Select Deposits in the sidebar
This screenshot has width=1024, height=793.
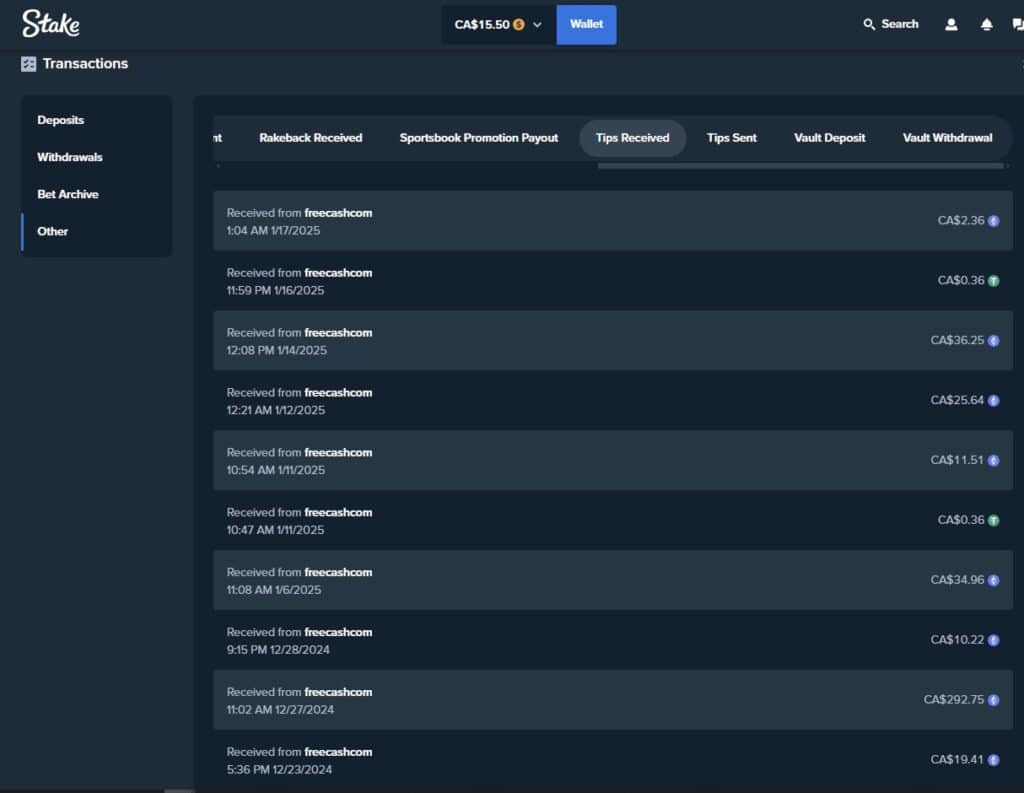coord(61,120)
